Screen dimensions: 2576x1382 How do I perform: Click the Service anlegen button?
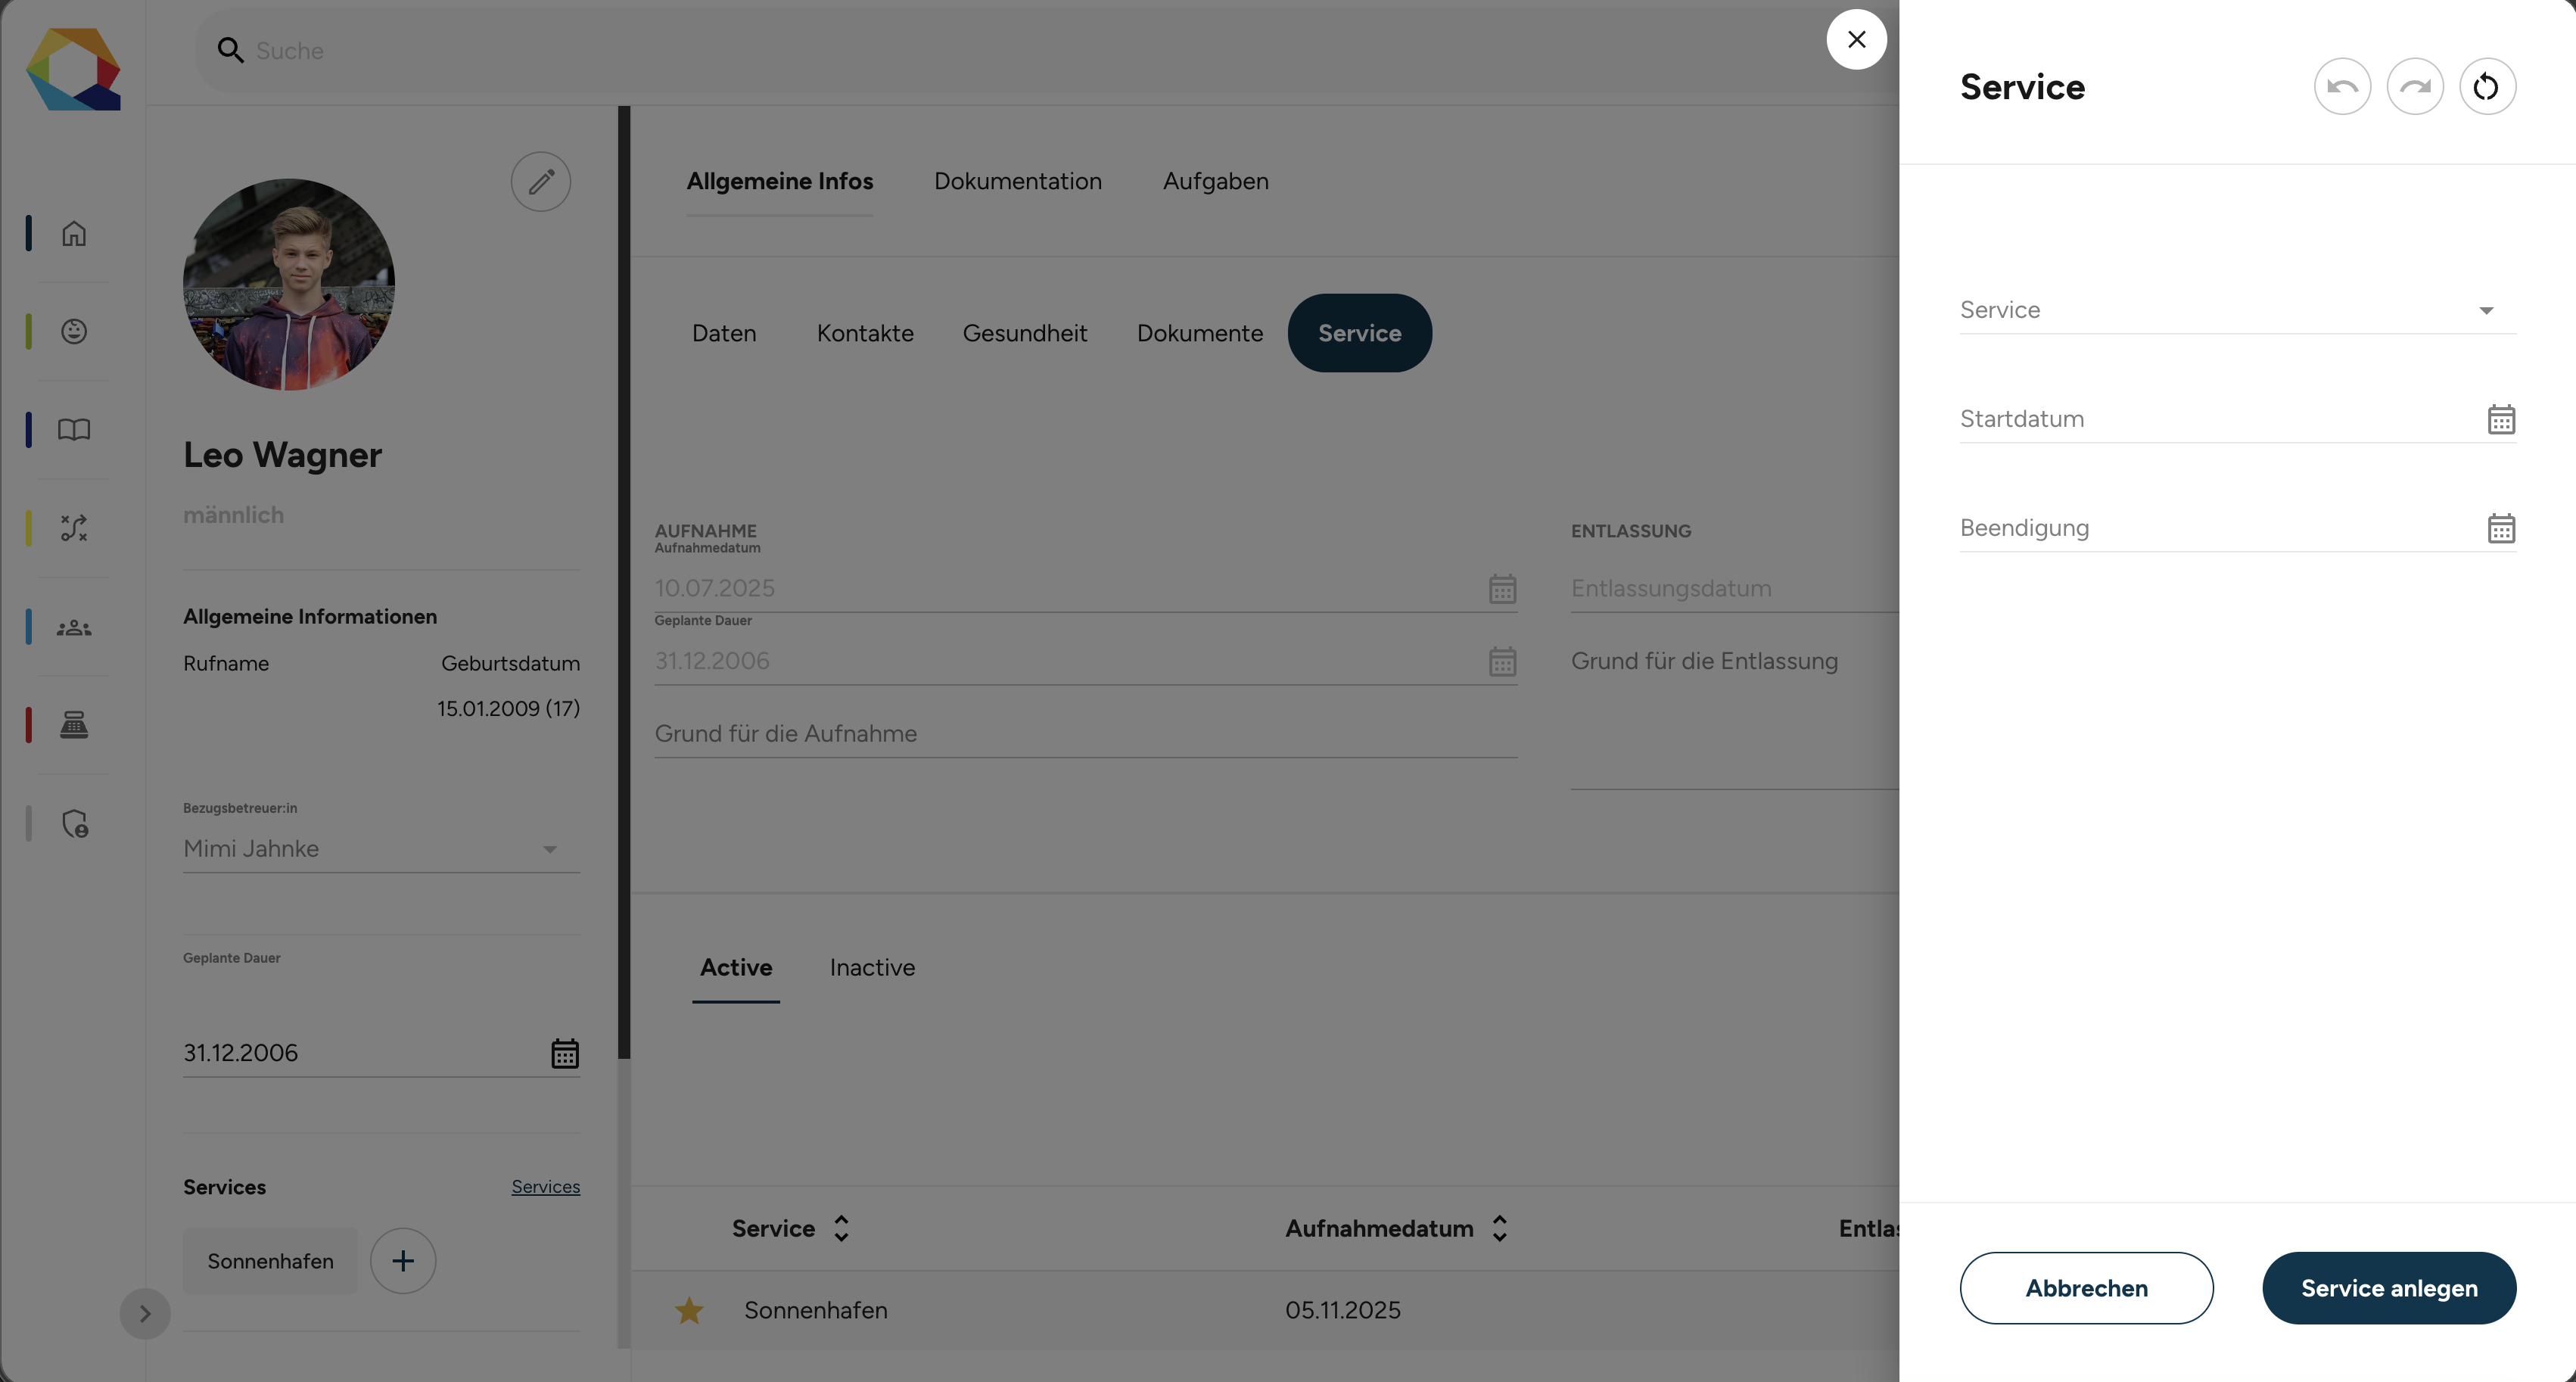tap(2389, 1288)
